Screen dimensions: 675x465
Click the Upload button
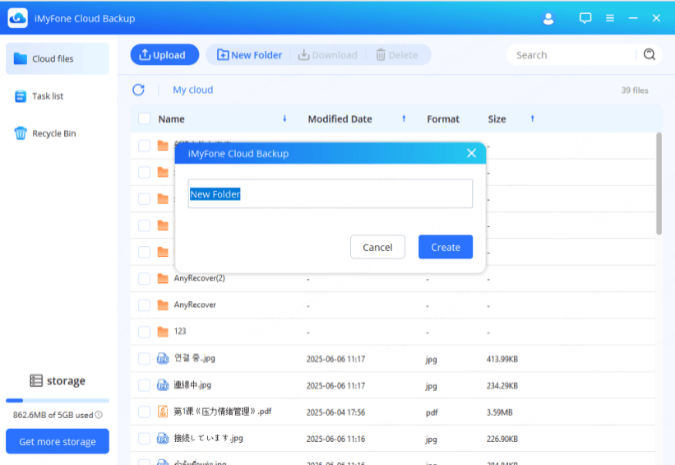(x=164, y=55)
